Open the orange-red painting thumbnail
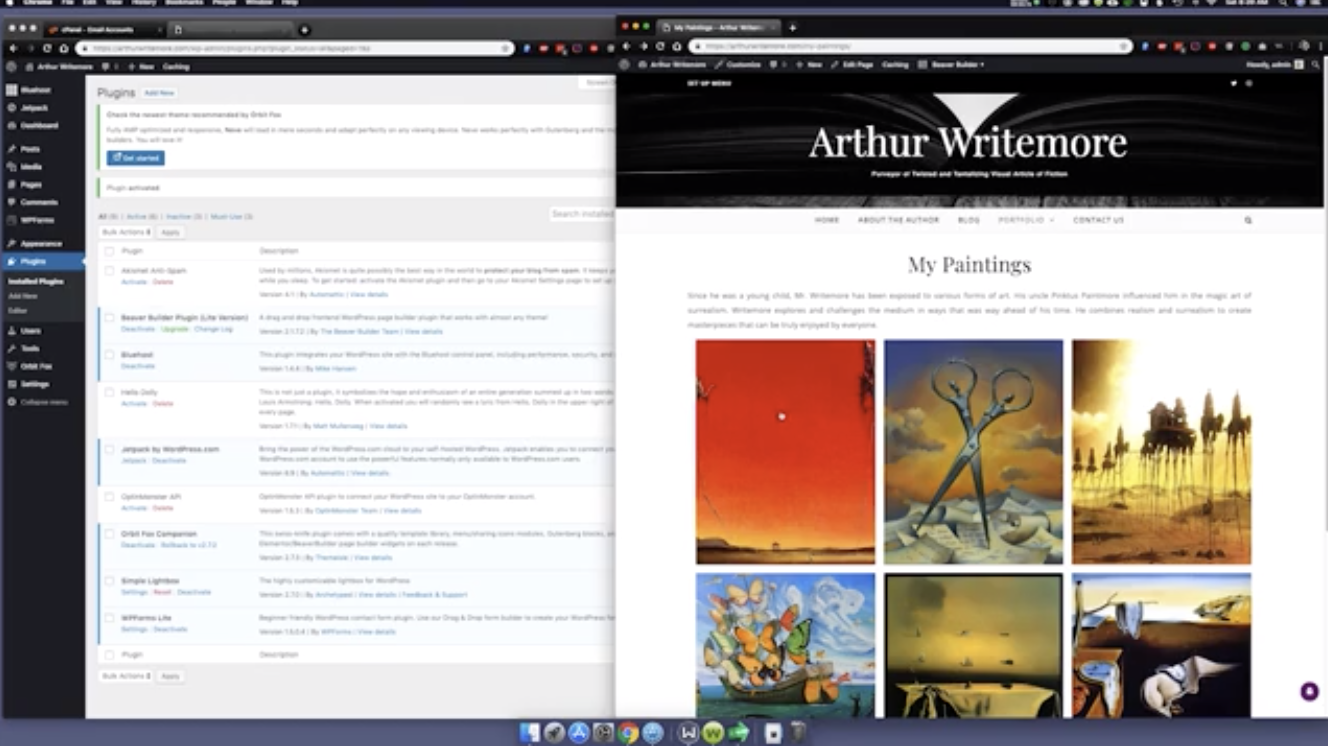The height and width of the screenshot is (746, 1328). [x=785, y=452]
